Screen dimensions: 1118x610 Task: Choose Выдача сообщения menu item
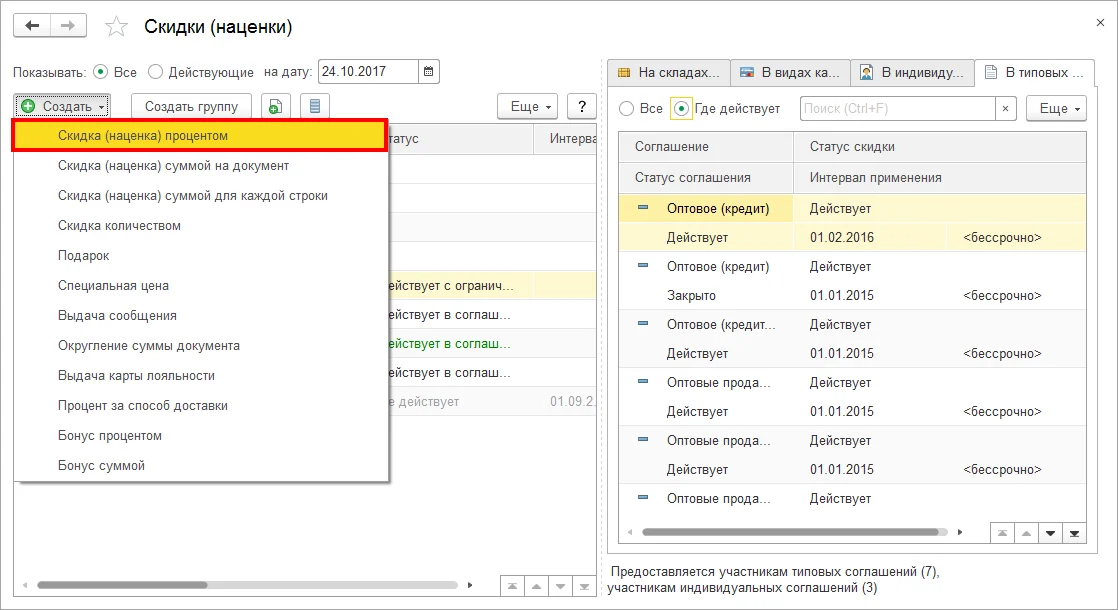tap(200, 315)
